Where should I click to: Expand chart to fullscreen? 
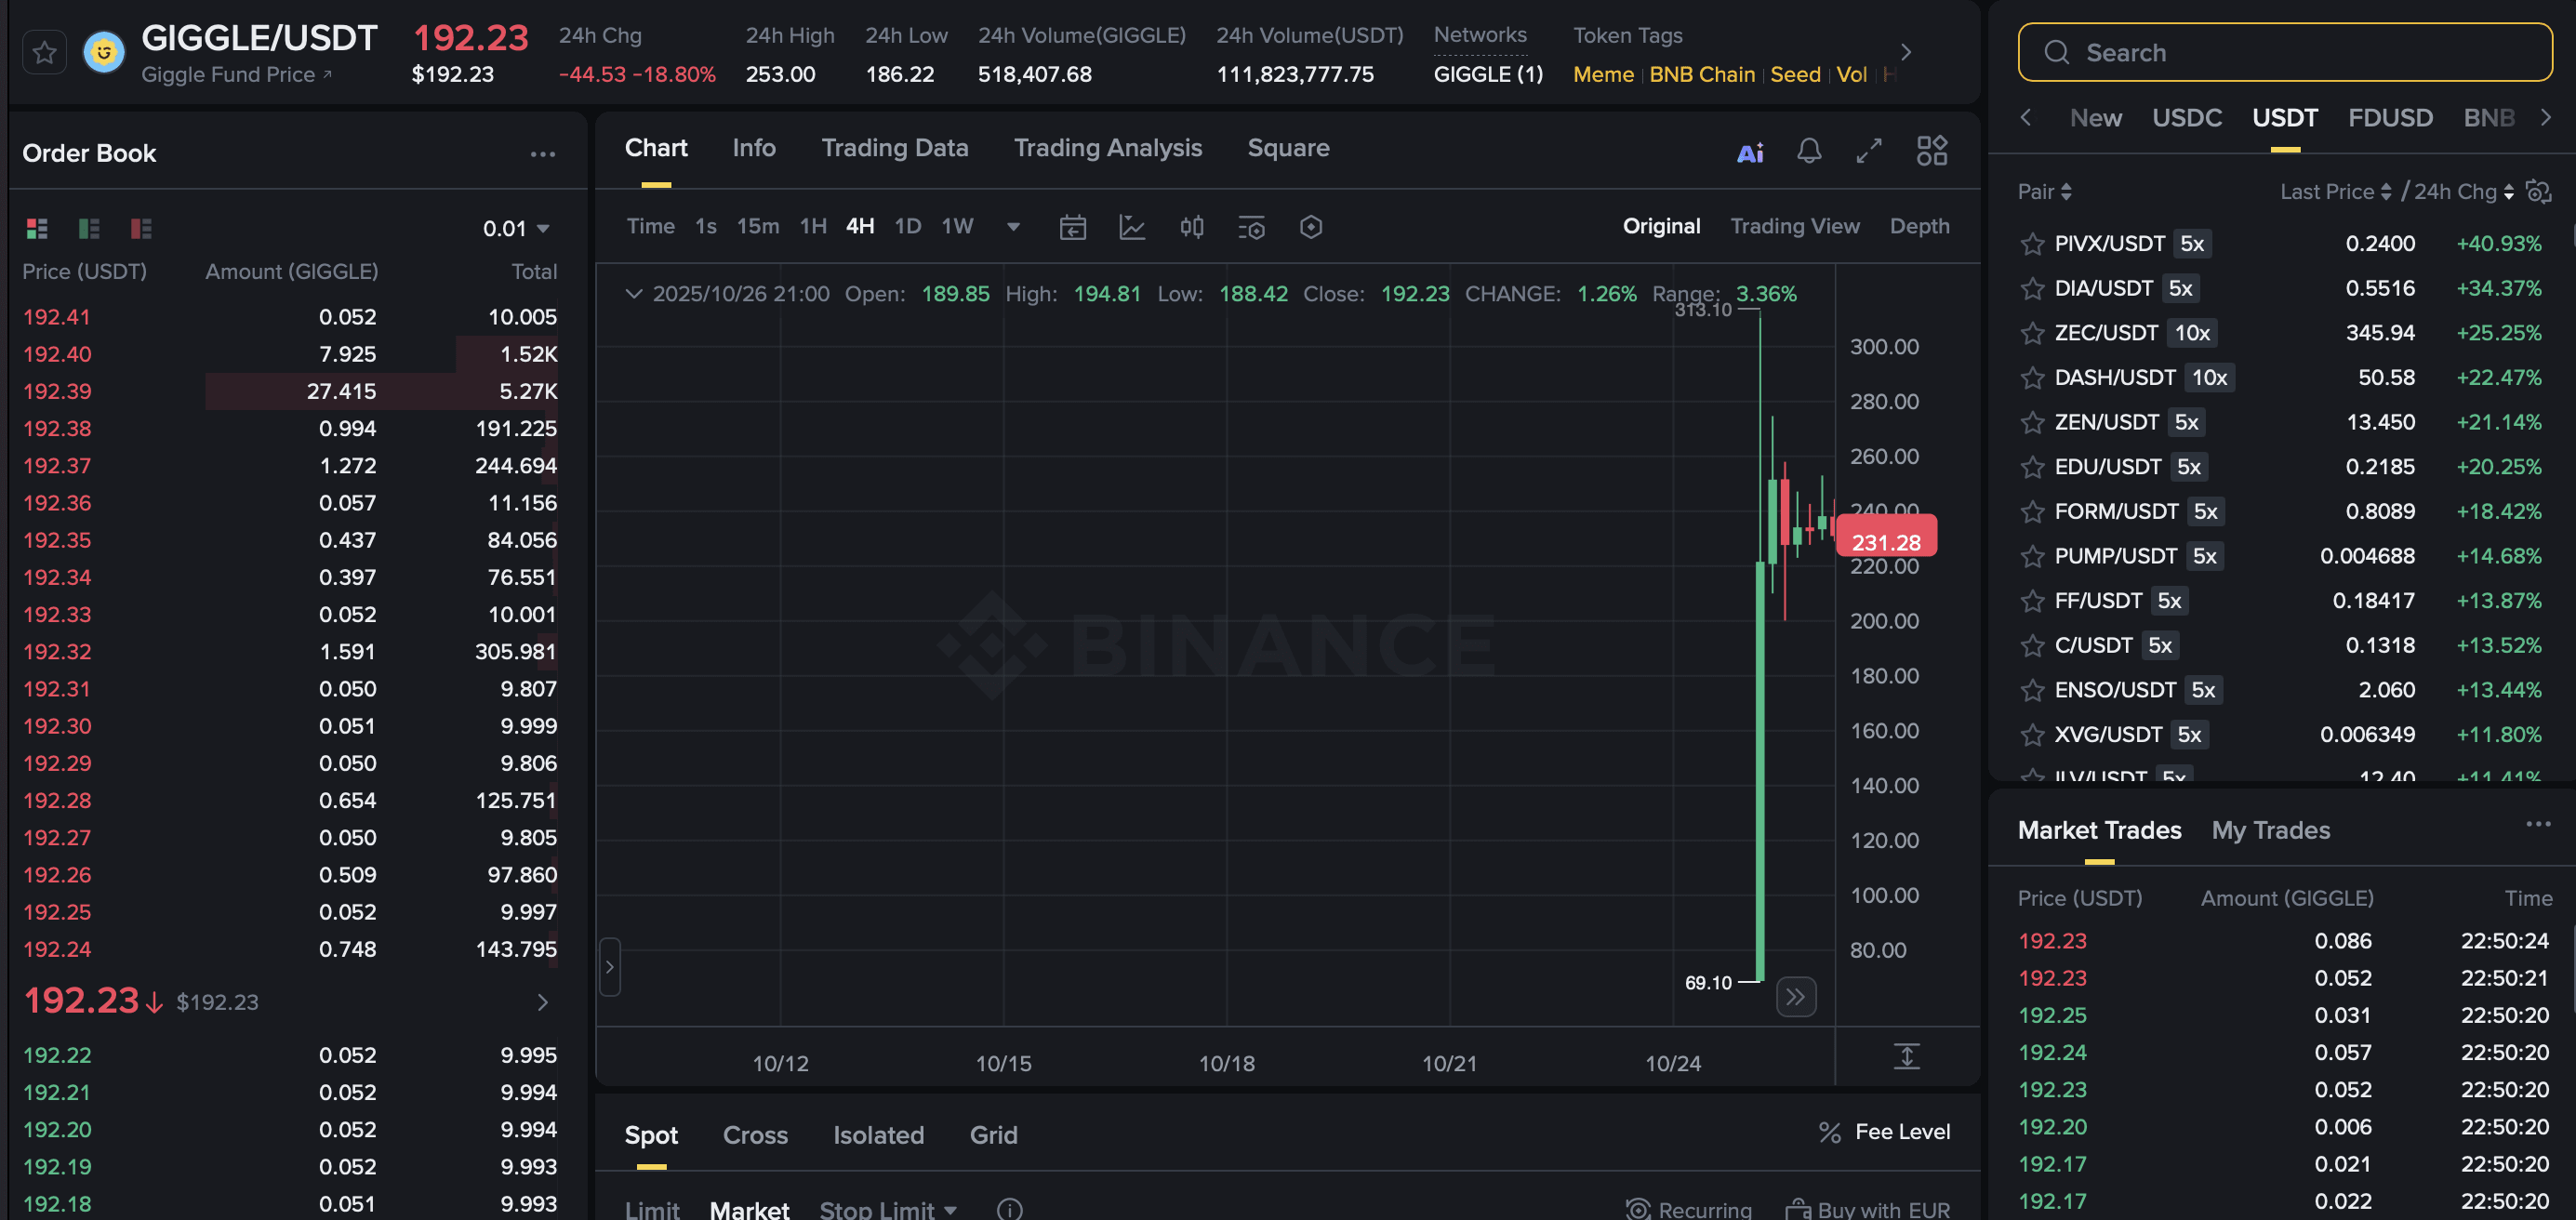1869,151
